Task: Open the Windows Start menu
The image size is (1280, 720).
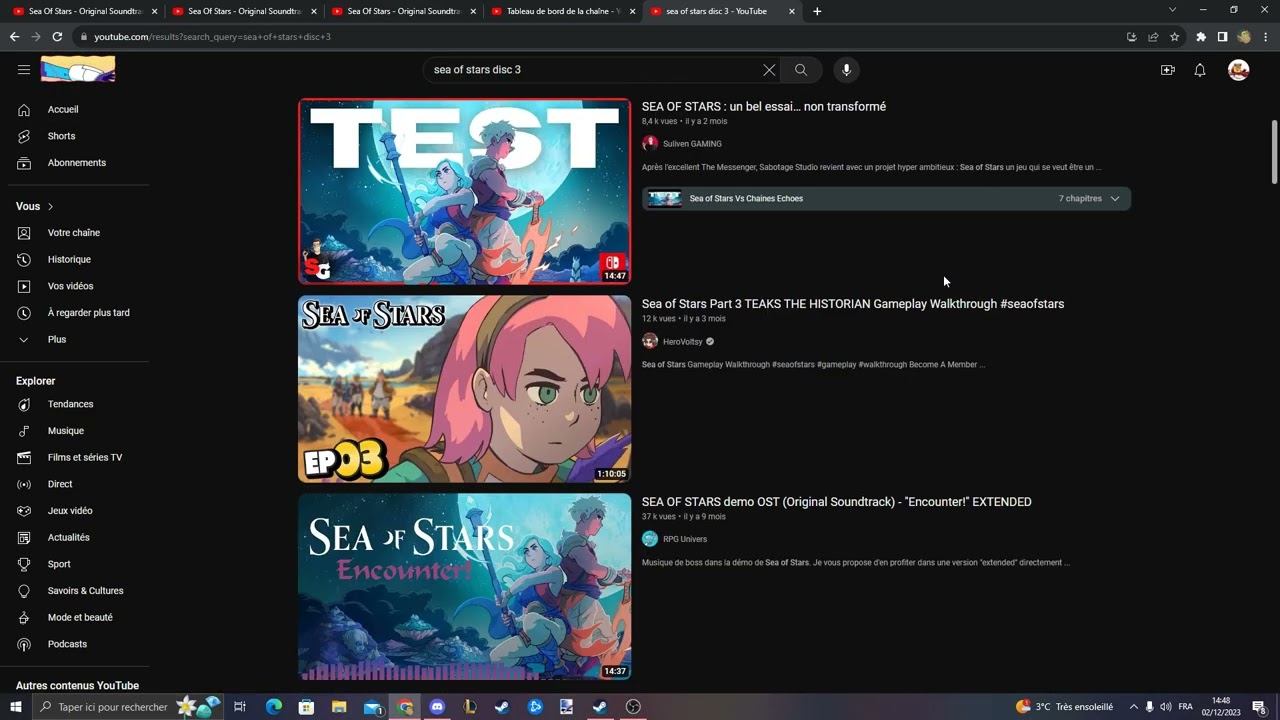Action: click(x=15, y=707)
